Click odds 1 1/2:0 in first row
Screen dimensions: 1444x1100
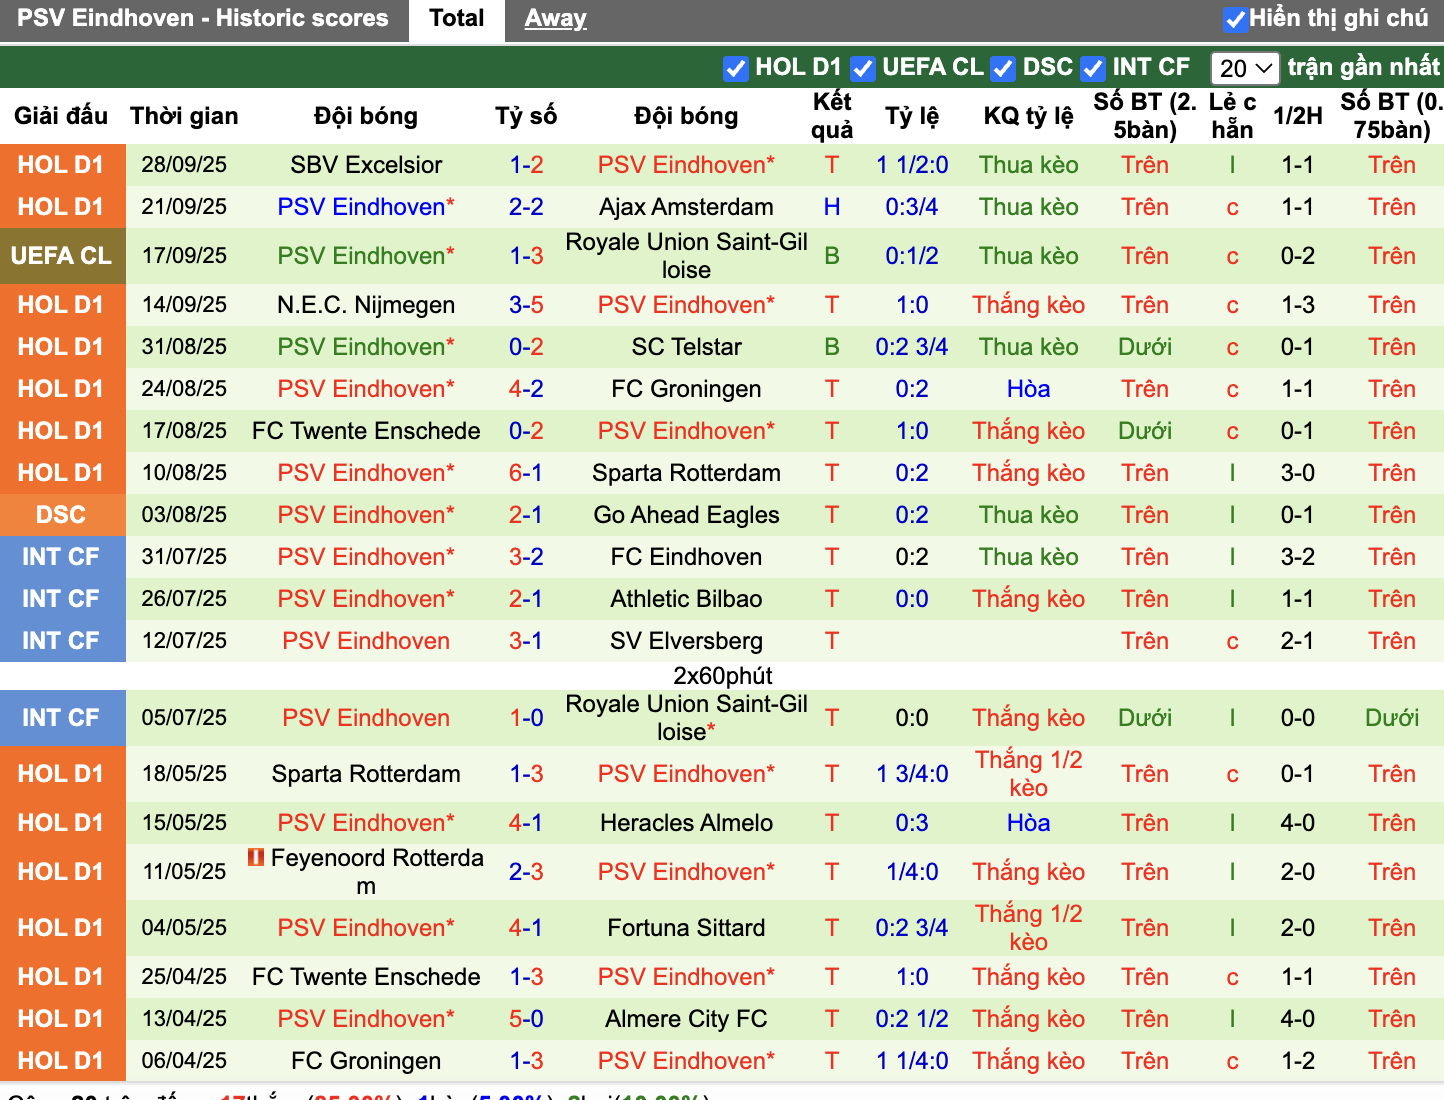click(x=912, y=165)
